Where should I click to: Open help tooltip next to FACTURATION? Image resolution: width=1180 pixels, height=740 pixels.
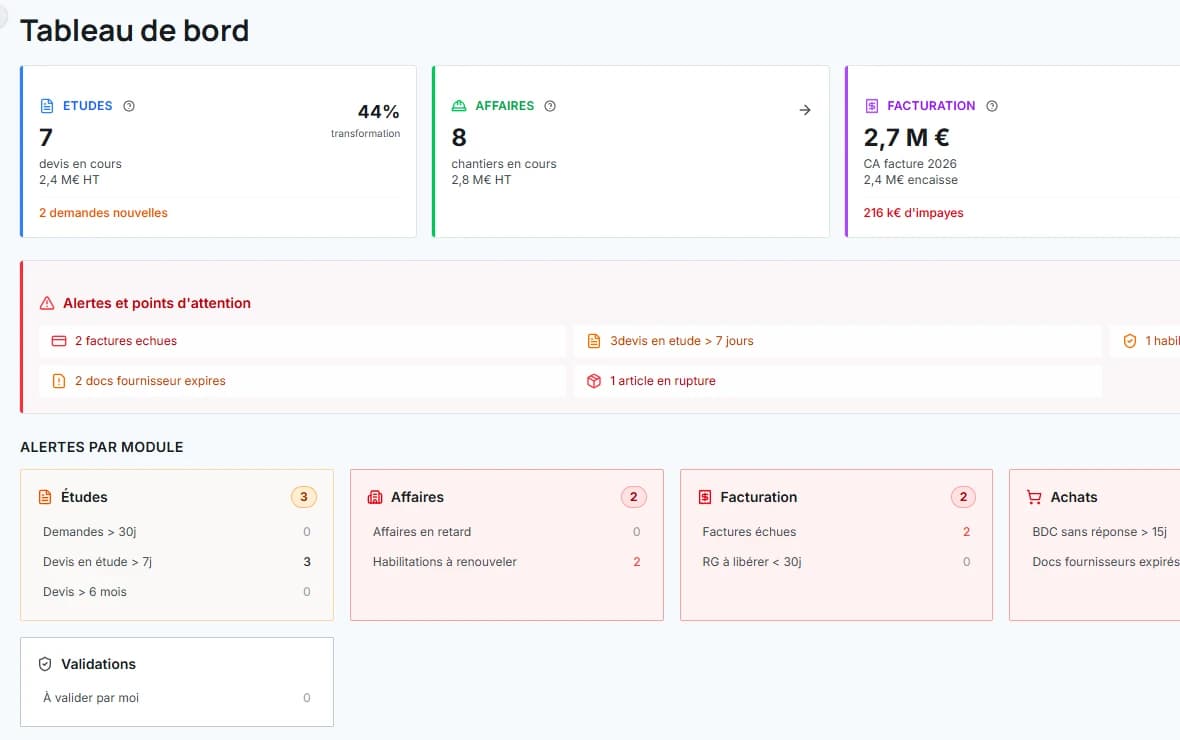point(992,106)
